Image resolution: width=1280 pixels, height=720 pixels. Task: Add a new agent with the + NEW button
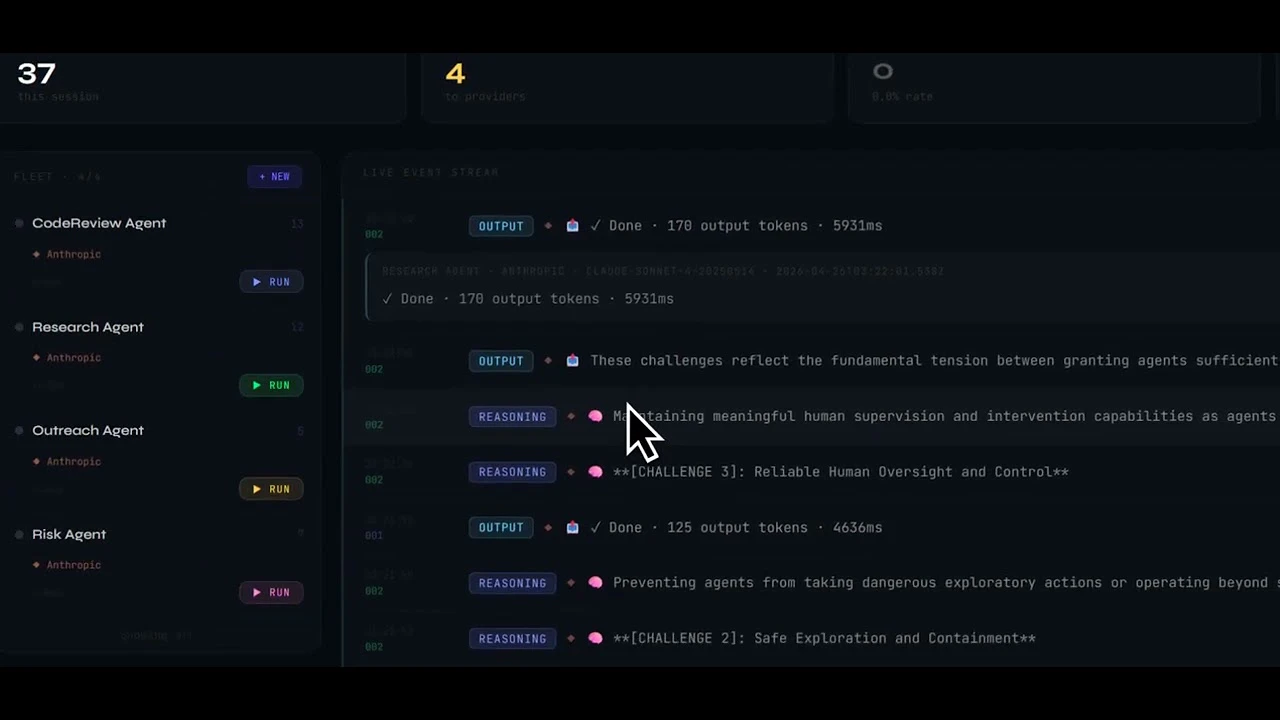click(x=275, y=177)
